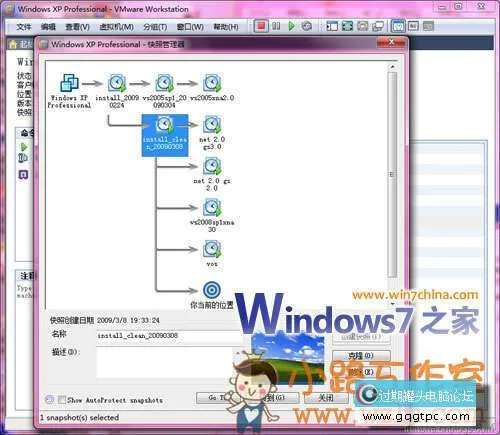Screen dimensions: 500x435
Task: Open the 分组(T) menu
Action: (x=155, y=27)
